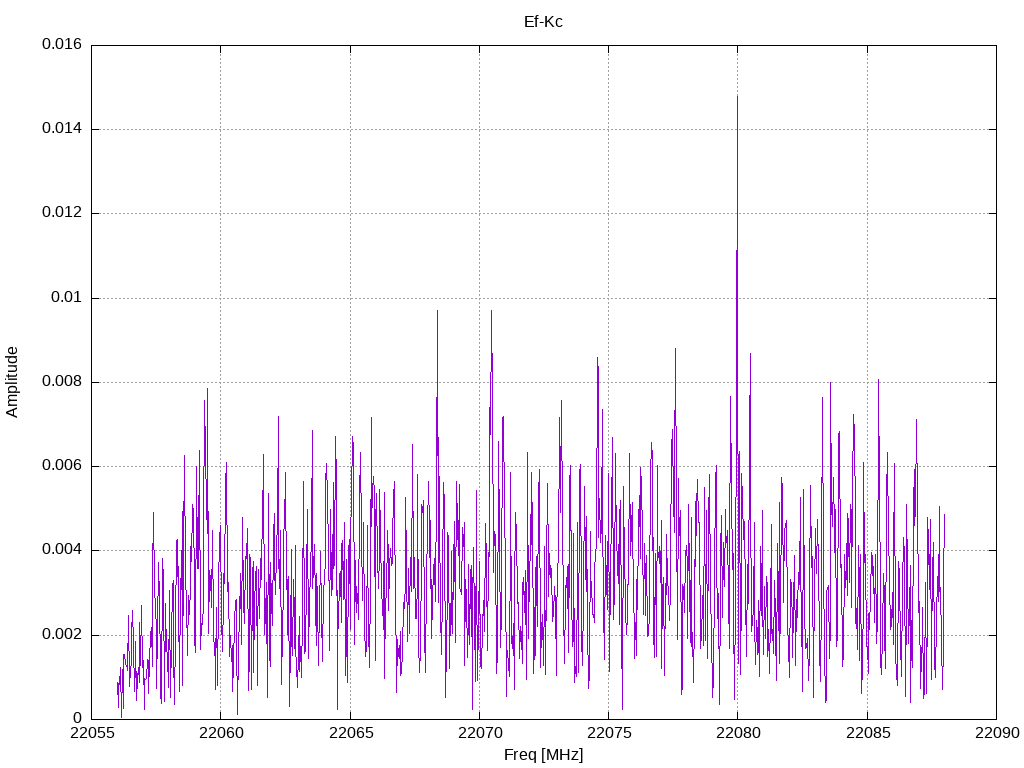Click the 0.002 y-axis tick label
This screenshot has width=1024, height=768.
(x=61, y=635)
